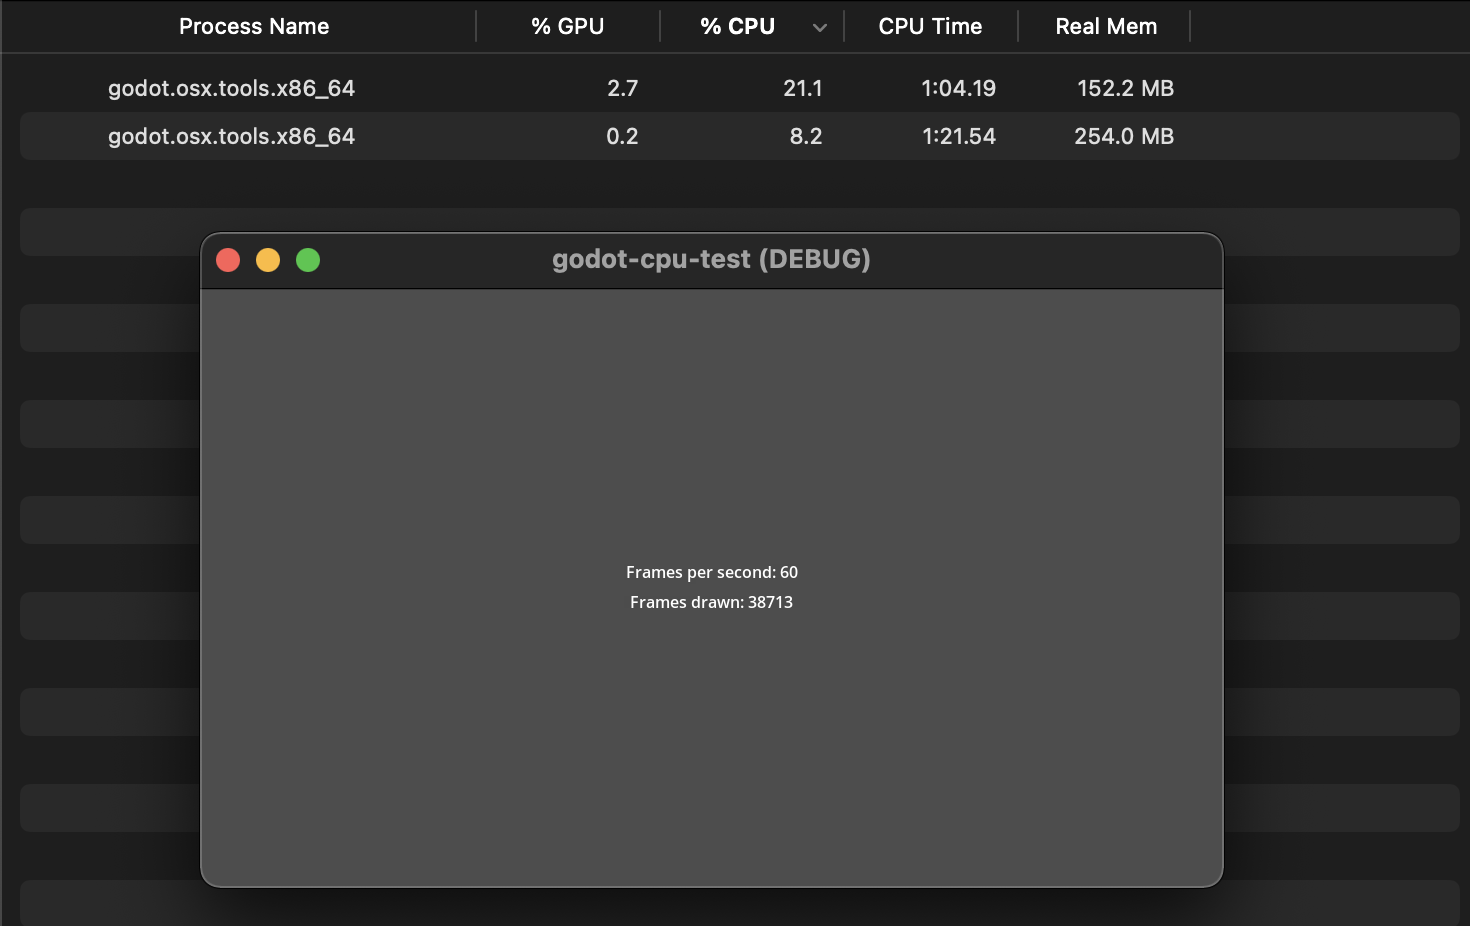Click the 254.0 MB memory value
Image resolution: width=1470 pixels, height=926 pixels.
(1124, 136)
